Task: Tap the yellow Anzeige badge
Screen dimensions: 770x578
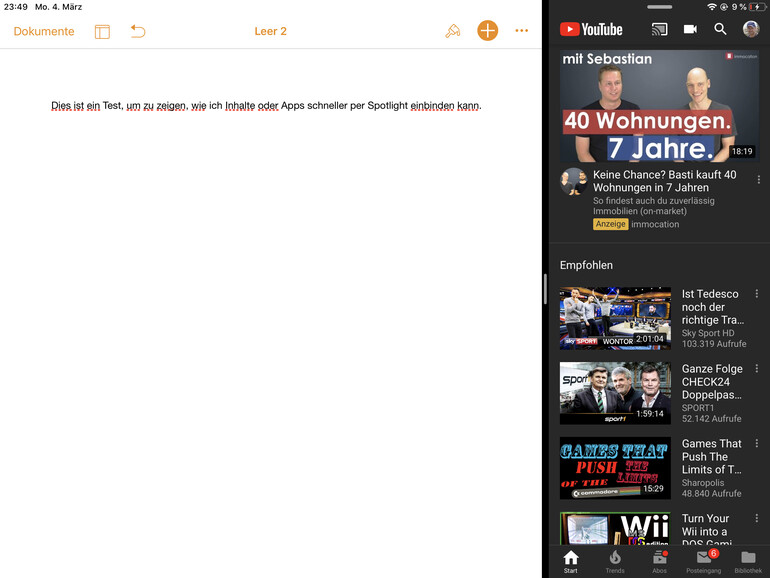Action: [610, 224]
